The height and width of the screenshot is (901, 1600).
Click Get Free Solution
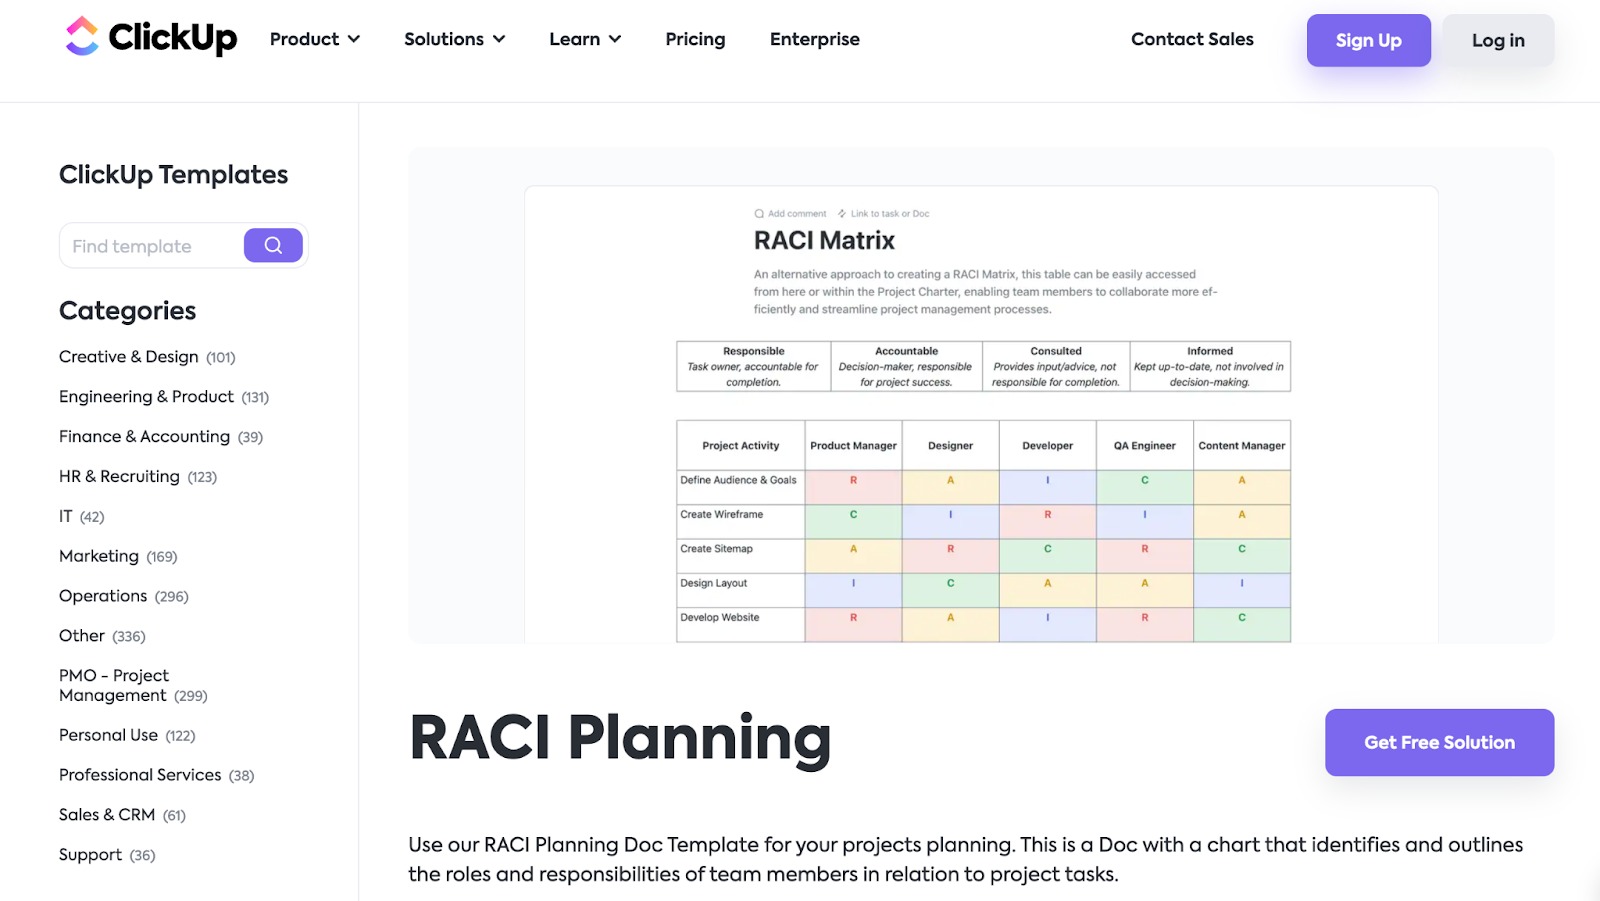click(x=1438, y=742)
